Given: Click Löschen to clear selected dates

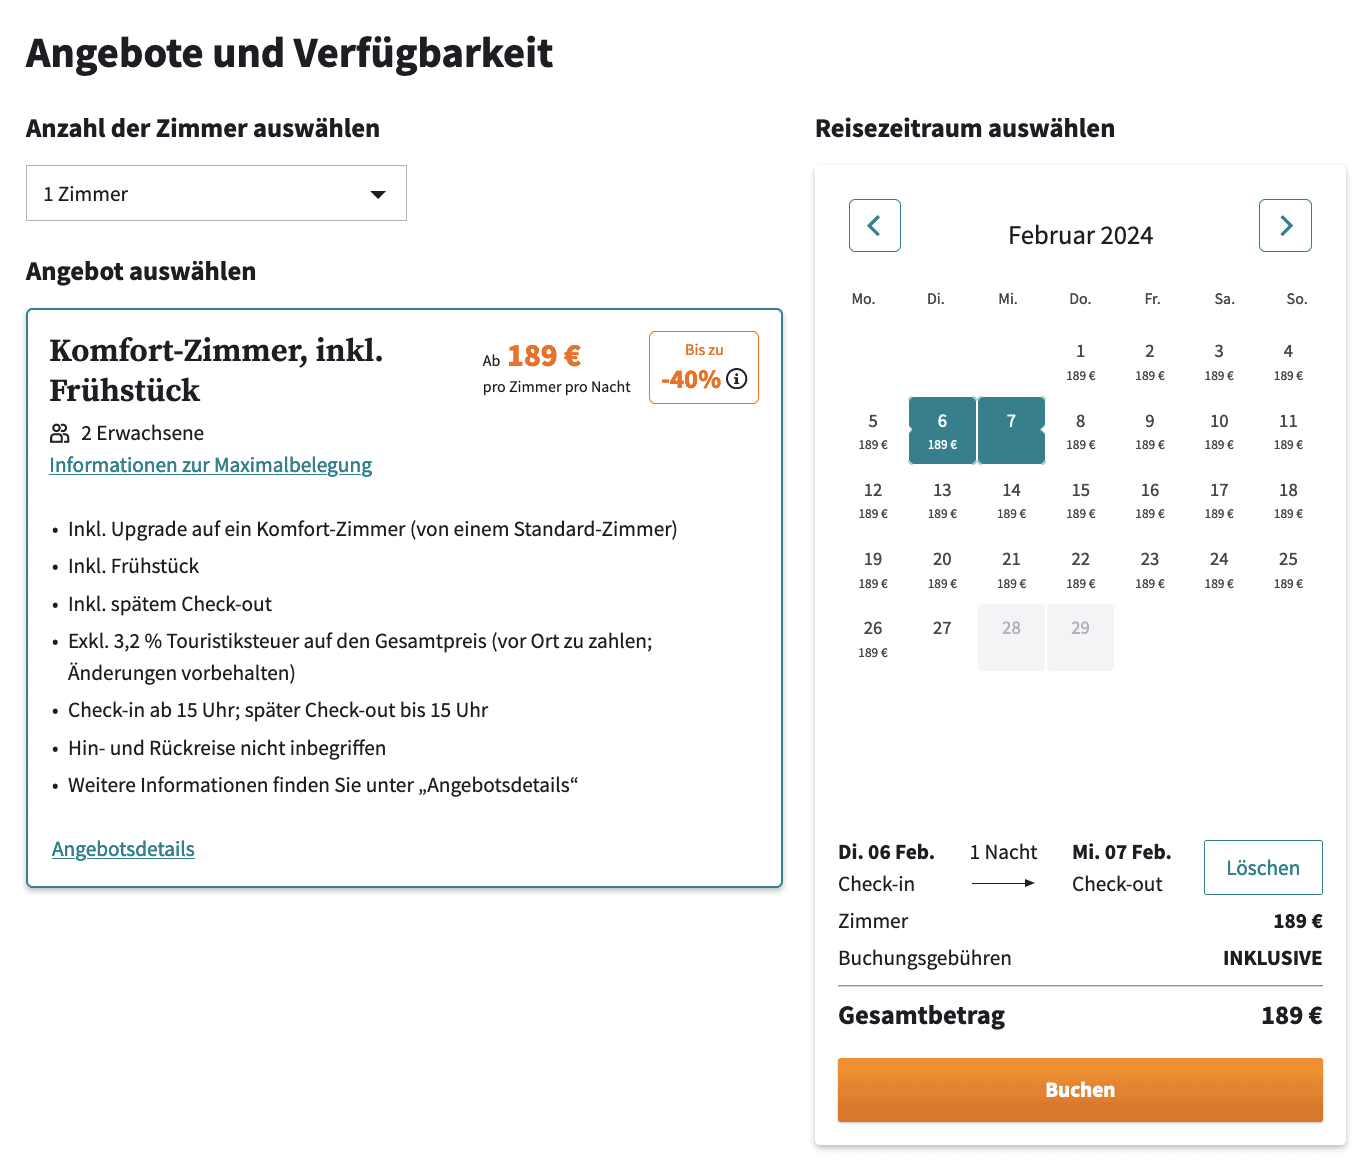Looking at the screenshot, I should (x=1262, y=867).
